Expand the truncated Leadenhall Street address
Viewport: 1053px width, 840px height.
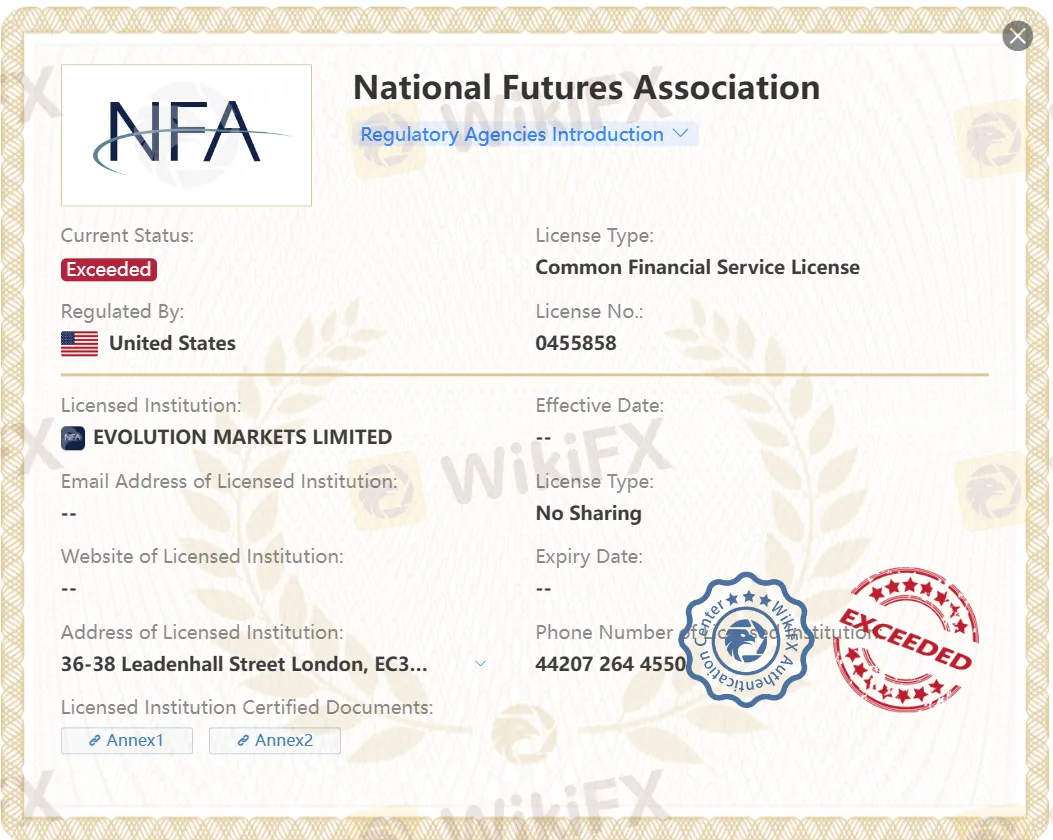point(480,663)
